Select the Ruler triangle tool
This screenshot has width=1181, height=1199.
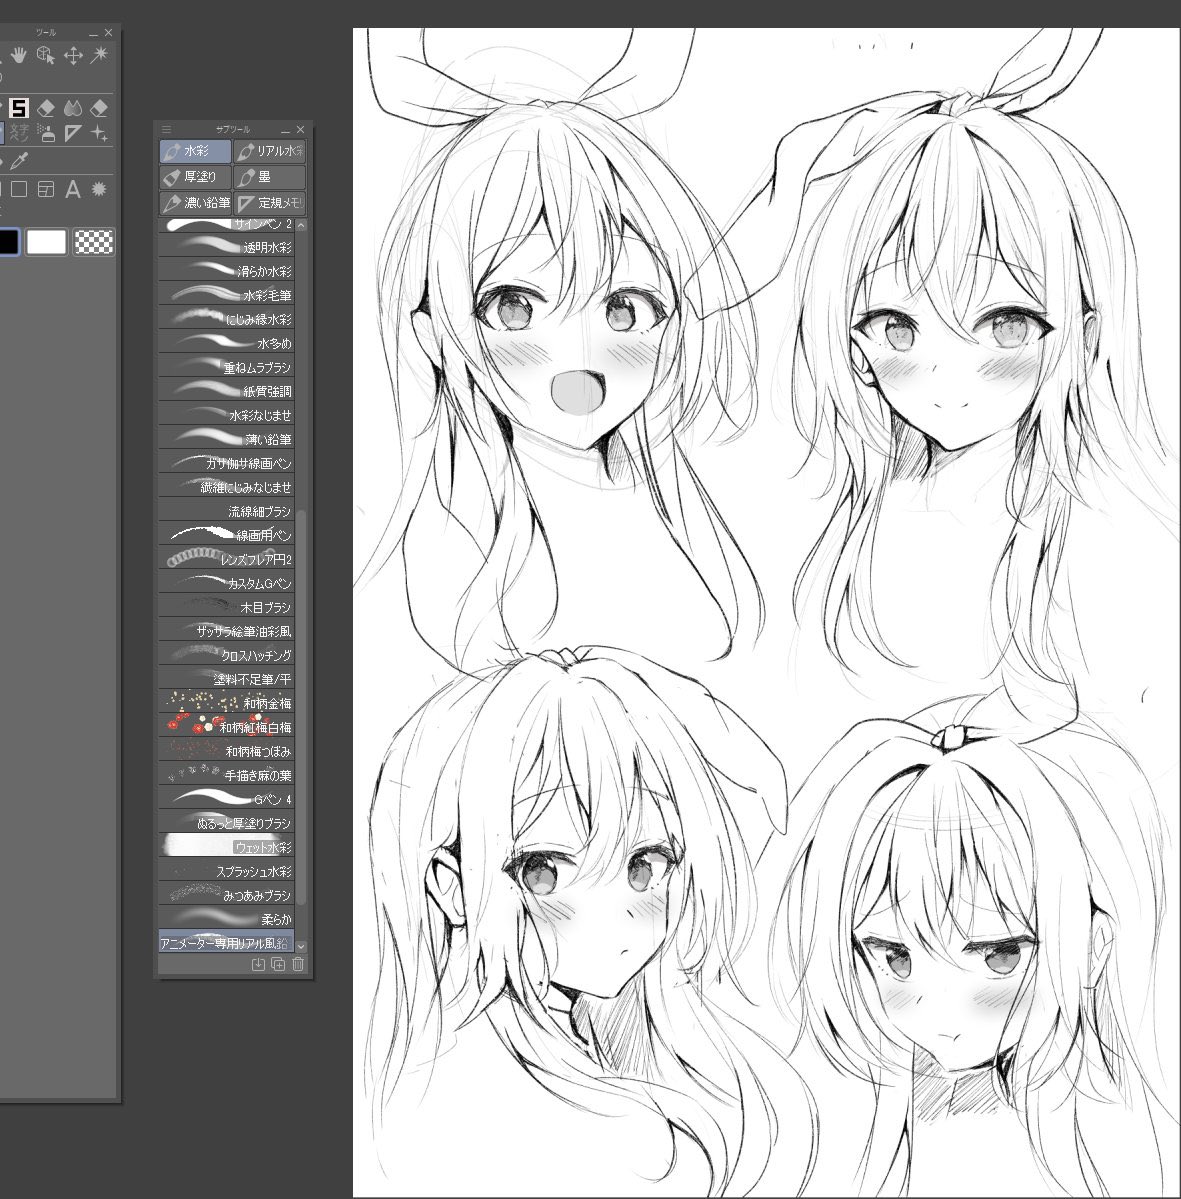73,133
